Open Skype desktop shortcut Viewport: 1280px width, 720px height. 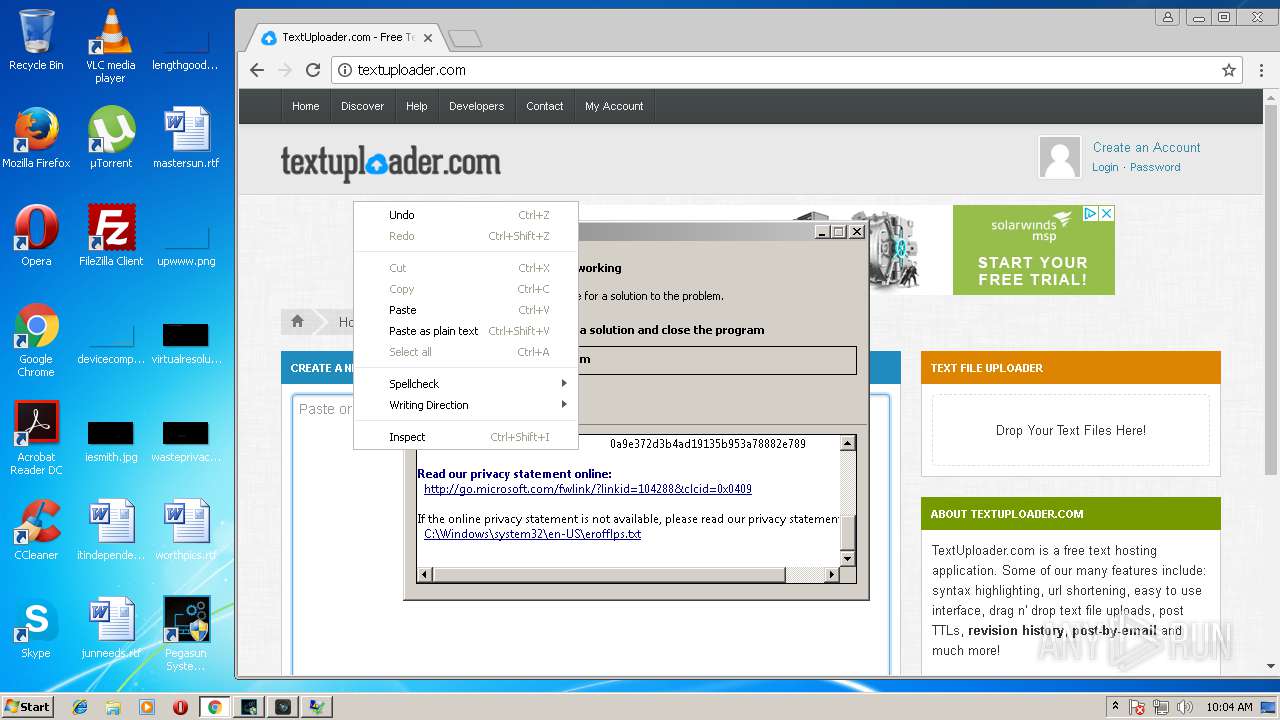[x=36, y=628]
